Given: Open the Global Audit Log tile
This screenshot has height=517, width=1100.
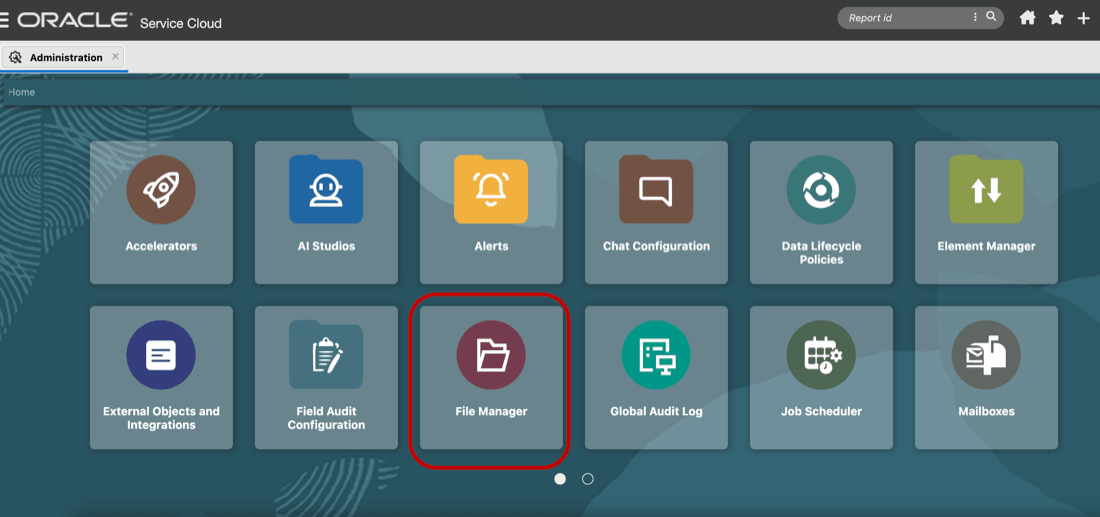Looking at the screenshot, I should tap(656, 377).
